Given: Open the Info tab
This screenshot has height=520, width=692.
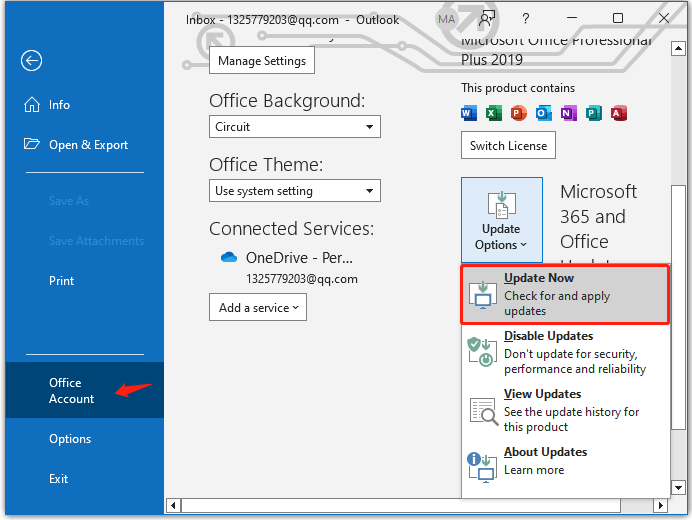Looking at the screenshot, I should (x=84, y=105).
